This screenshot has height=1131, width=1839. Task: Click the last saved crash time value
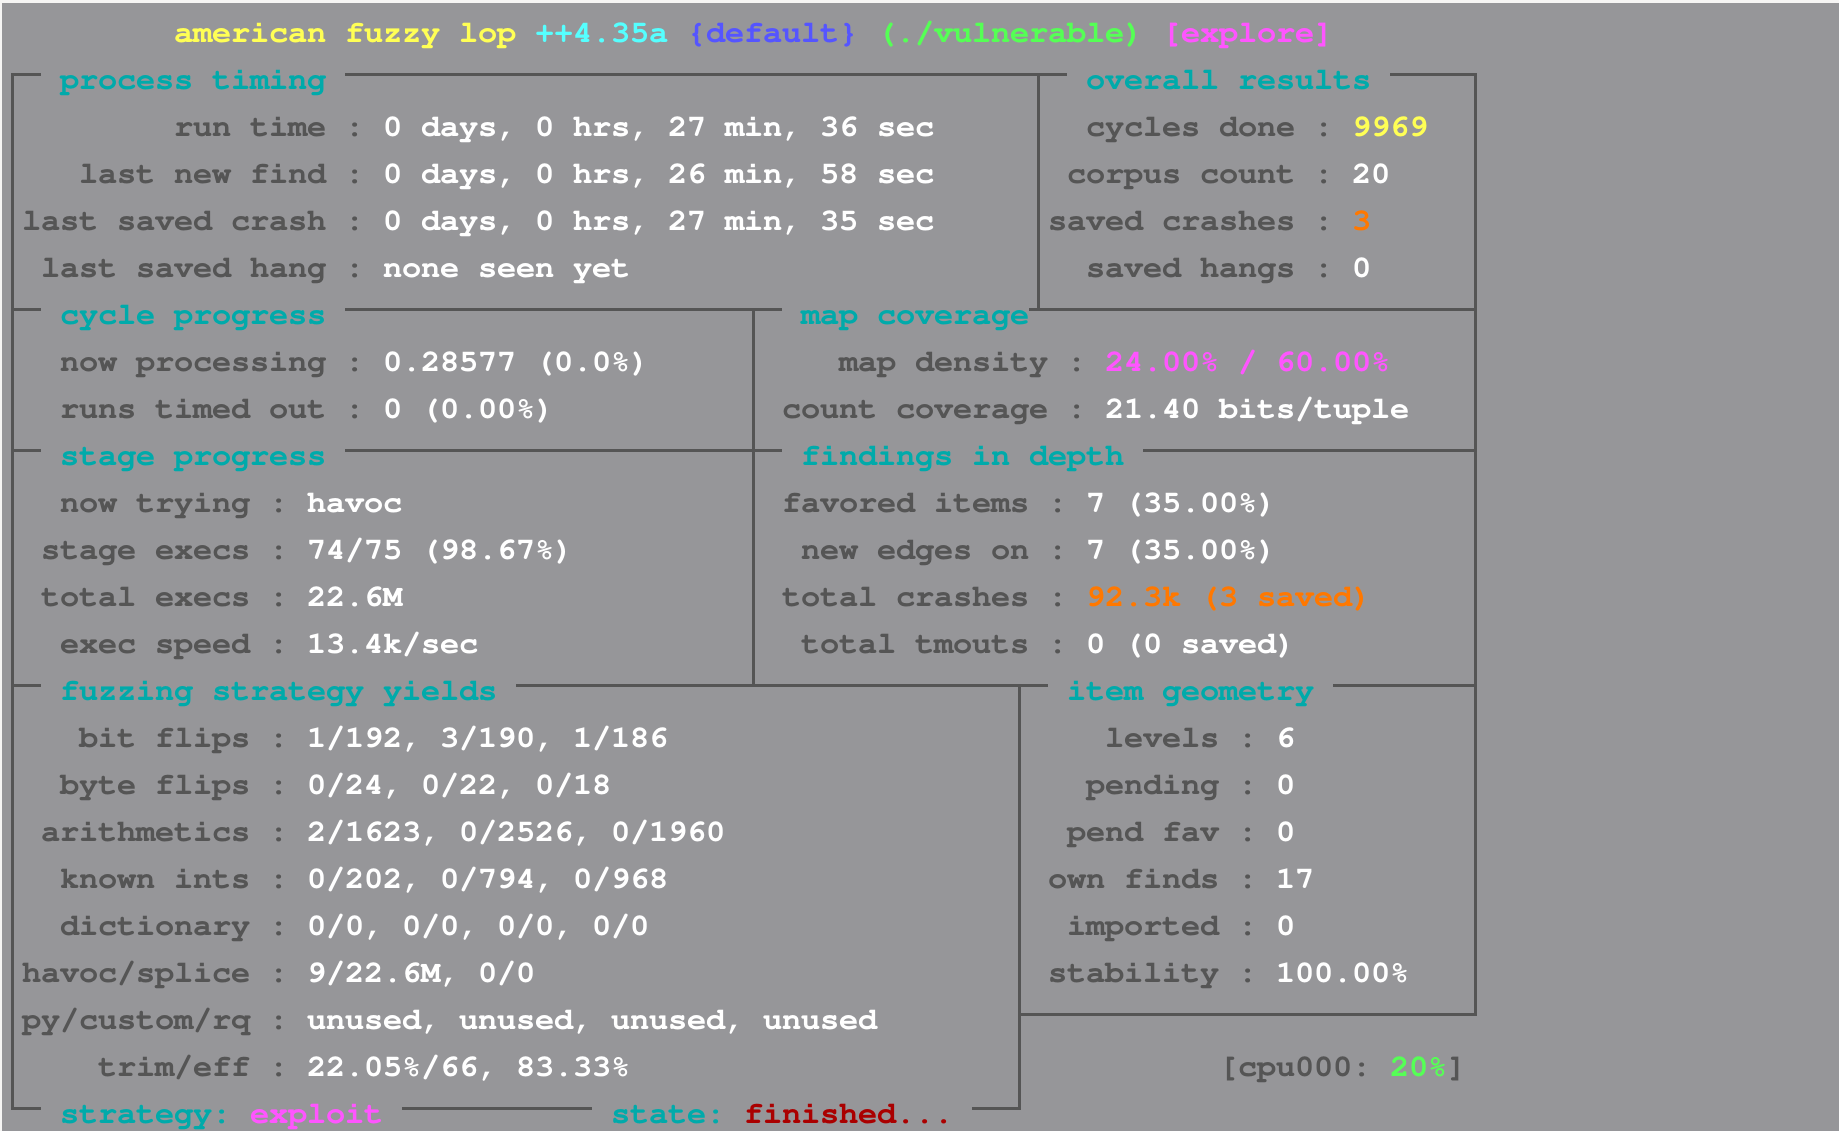659,222
